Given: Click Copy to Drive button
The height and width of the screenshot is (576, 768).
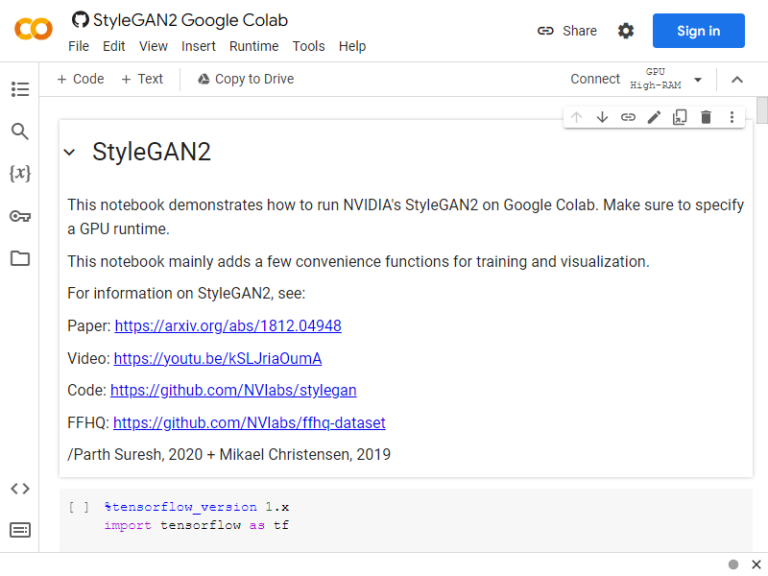Looking at the screenshot, I should pos(246,79).
